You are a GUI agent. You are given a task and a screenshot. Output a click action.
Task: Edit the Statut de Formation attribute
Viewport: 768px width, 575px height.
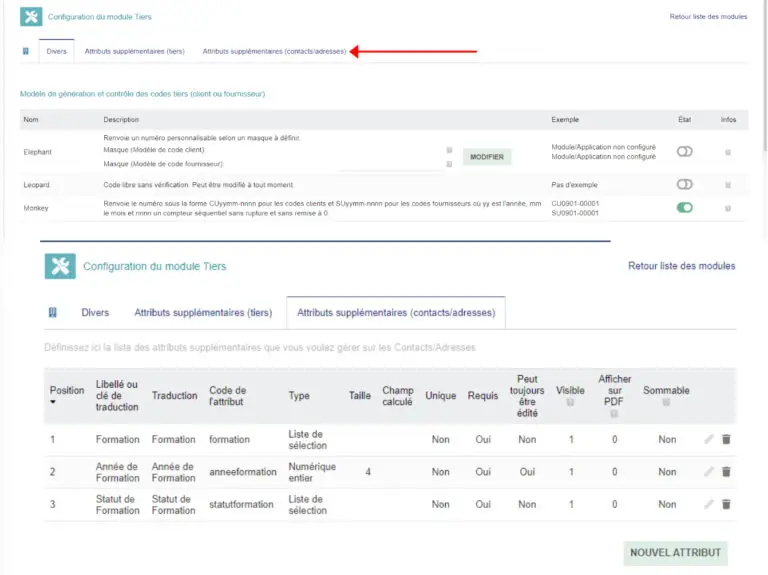coord(709,504)
